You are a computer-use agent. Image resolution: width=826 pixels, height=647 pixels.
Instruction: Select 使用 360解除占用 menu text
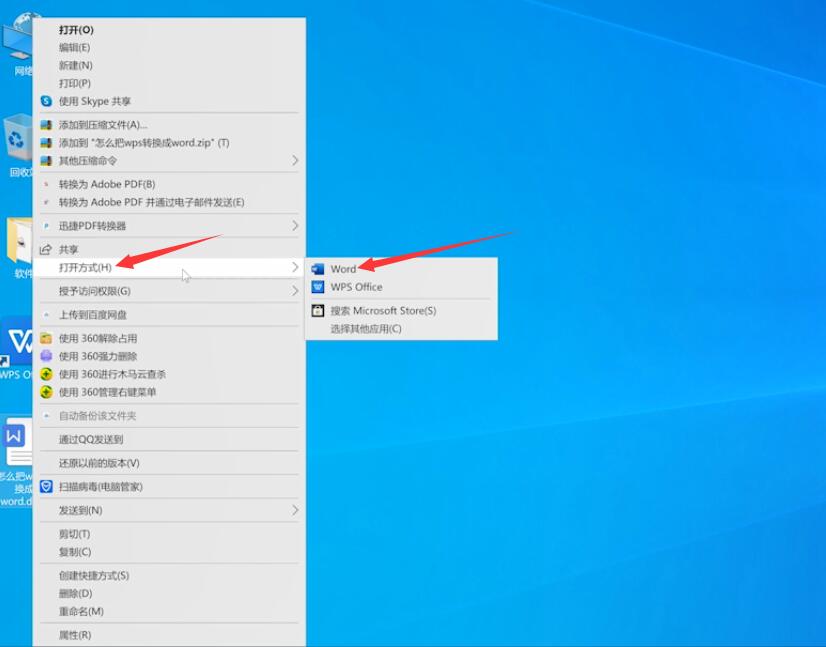coord(98,338)
